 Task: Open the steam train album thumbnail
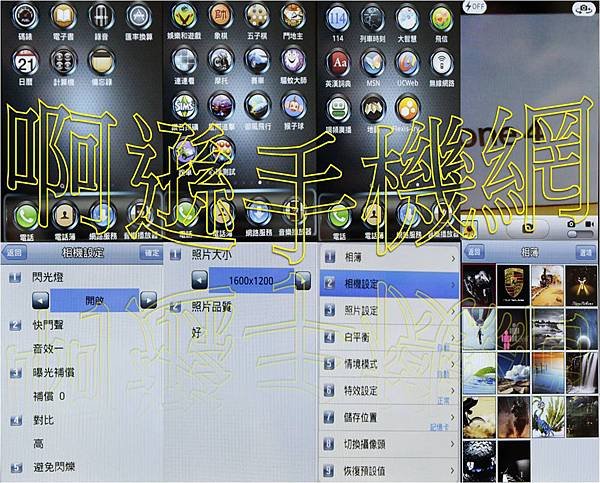coord(548,285)
